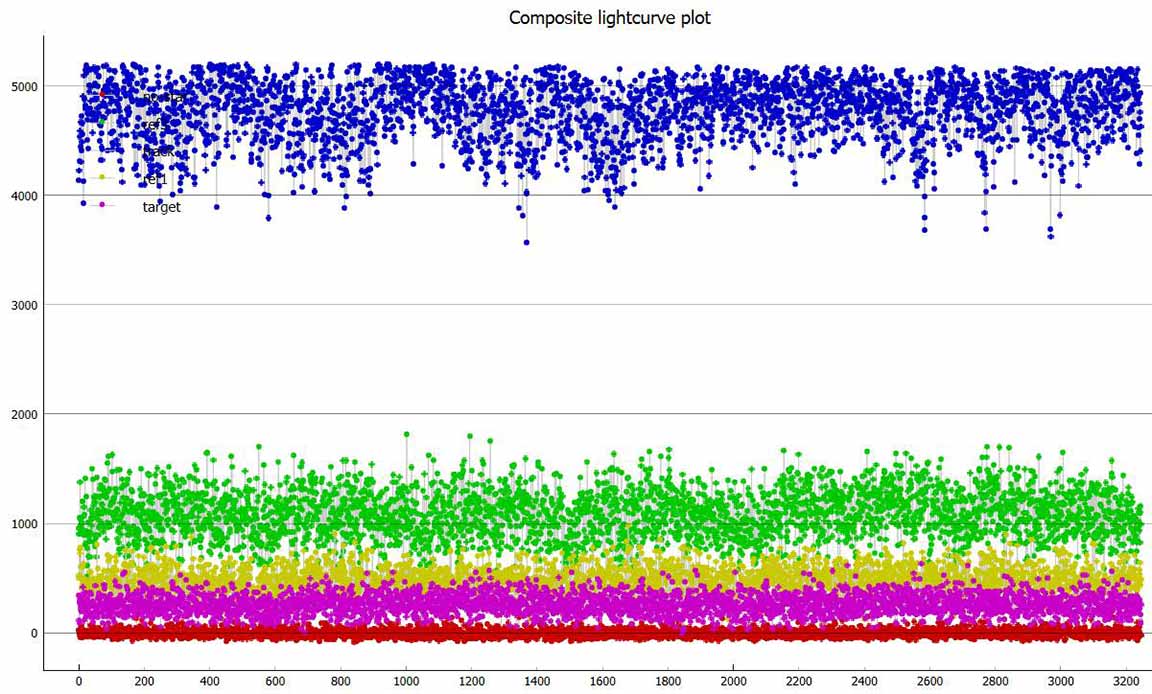Click the yellow ref1 legend marker
Screen dimensions: 1152x694
point(102,177)
